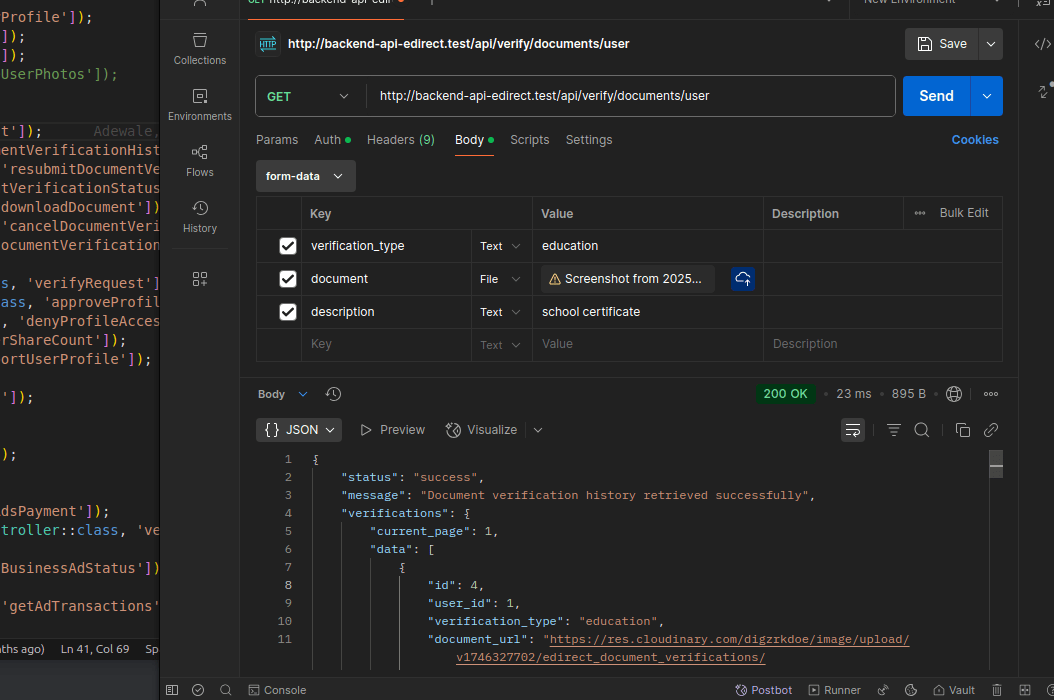Open the JSON response format dropdown
Viewport: 1054px width, 700px height.
coord(299,430)
